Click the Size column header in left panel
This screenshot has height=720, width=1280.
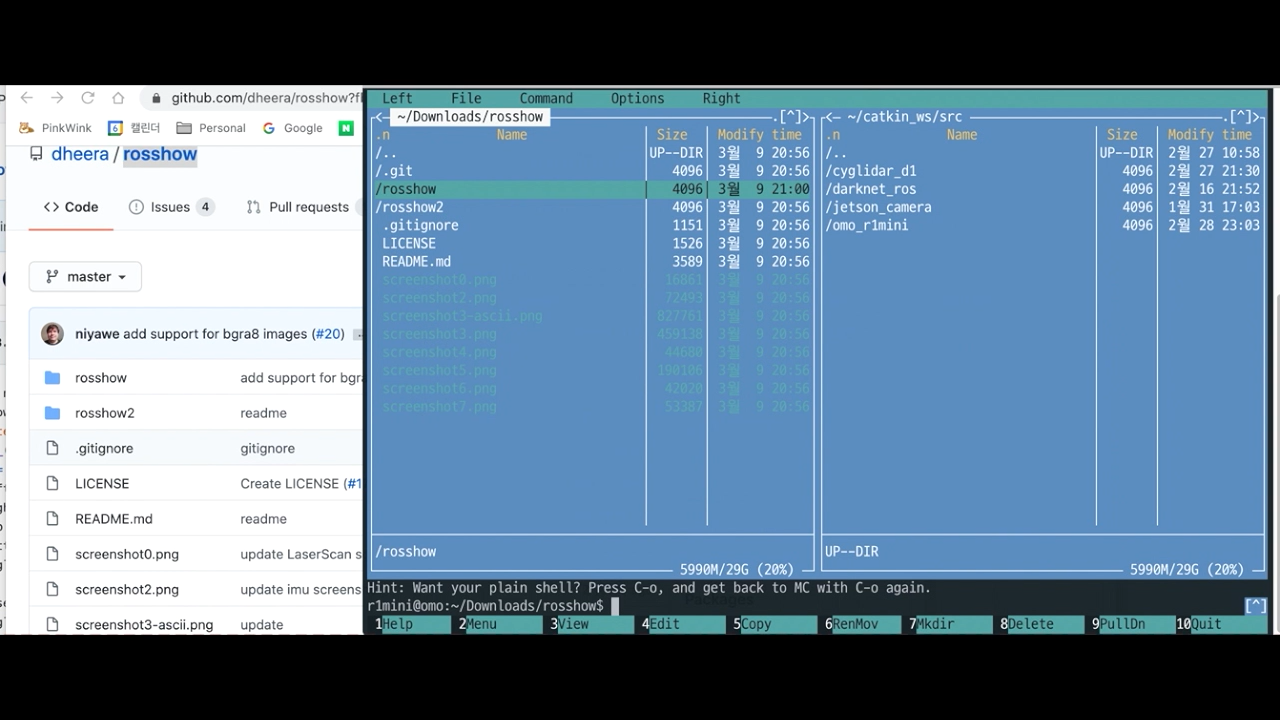click(x=672, y=135)
